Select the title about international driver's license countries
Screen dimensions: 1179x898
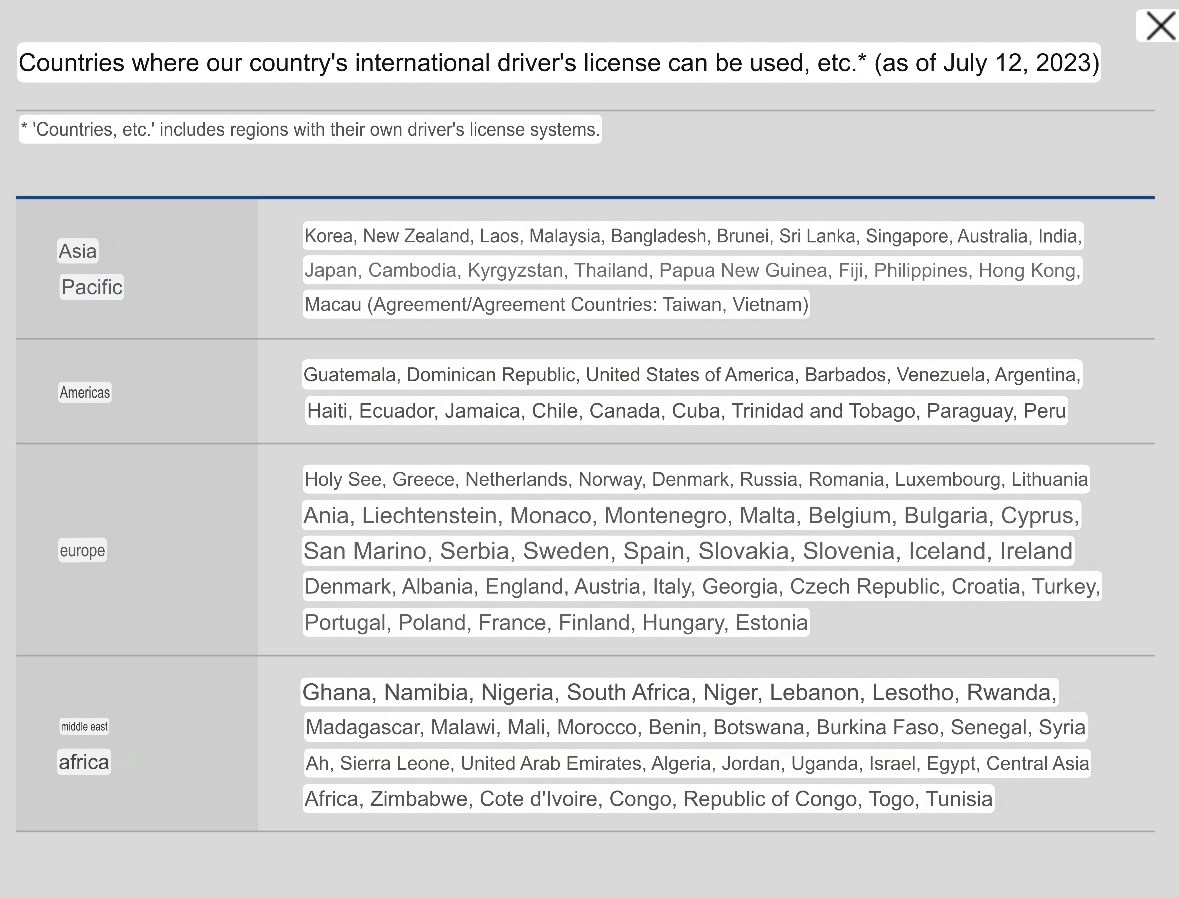point(559,62)
